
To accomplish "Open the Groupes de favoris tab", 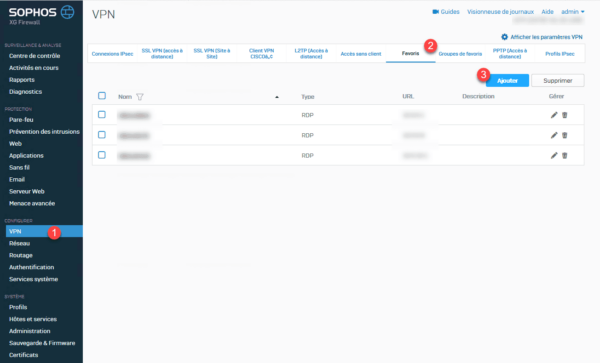I will coord(460,54).
